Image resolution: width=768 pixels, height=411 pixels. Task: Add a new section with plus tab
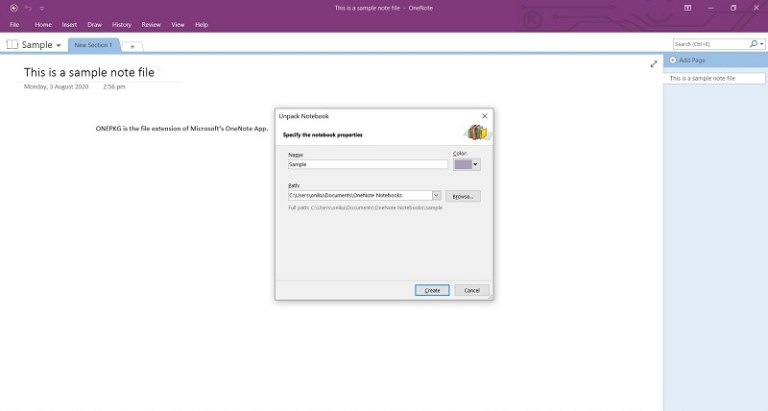point(132,47)
